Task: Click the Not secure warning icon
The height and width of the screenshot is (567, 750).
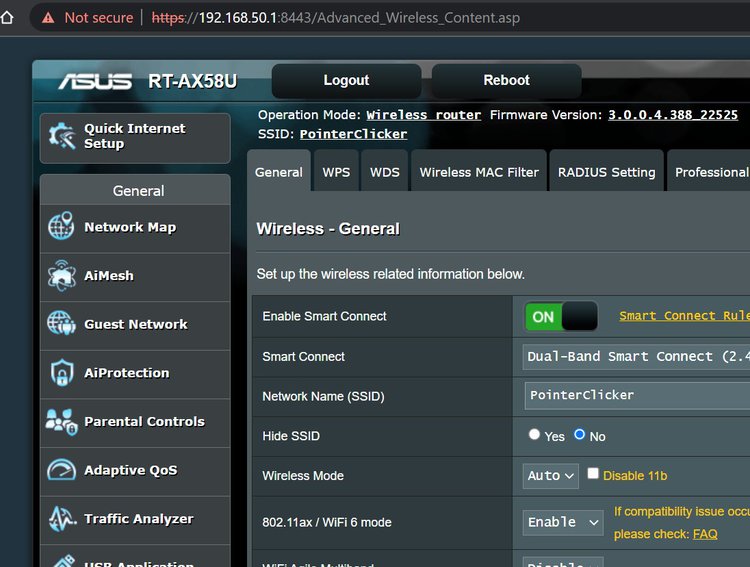Action: pyautogui.click(x=48, y=18)
